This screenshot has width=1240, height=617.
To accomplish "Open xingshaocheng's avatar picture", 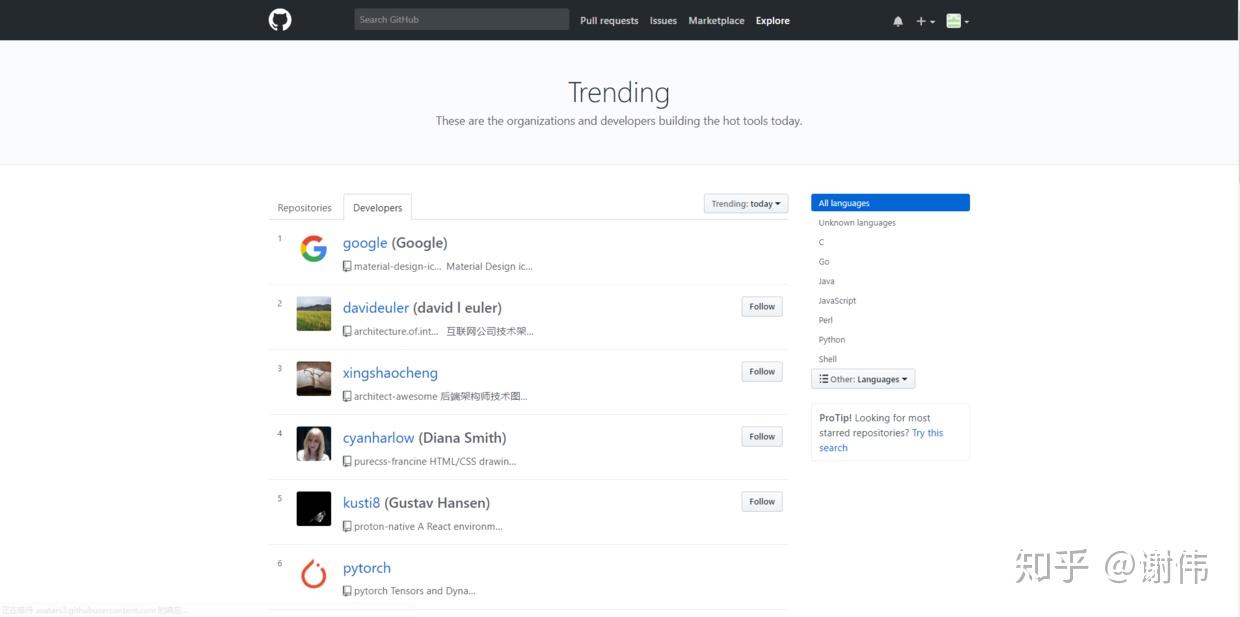I will pyautogui.click(x=314, y=379).
